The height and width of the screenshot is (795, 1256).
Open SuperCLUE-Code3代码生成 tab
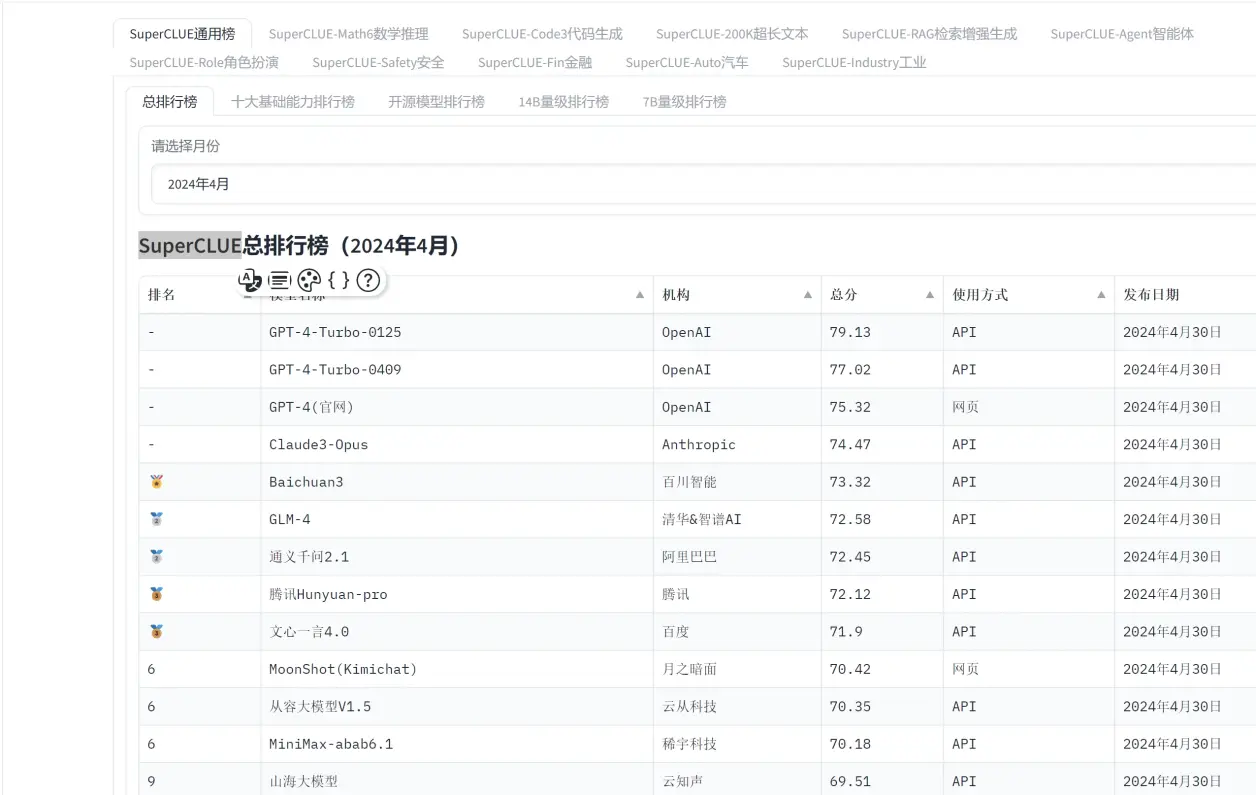tap(542, 34)
